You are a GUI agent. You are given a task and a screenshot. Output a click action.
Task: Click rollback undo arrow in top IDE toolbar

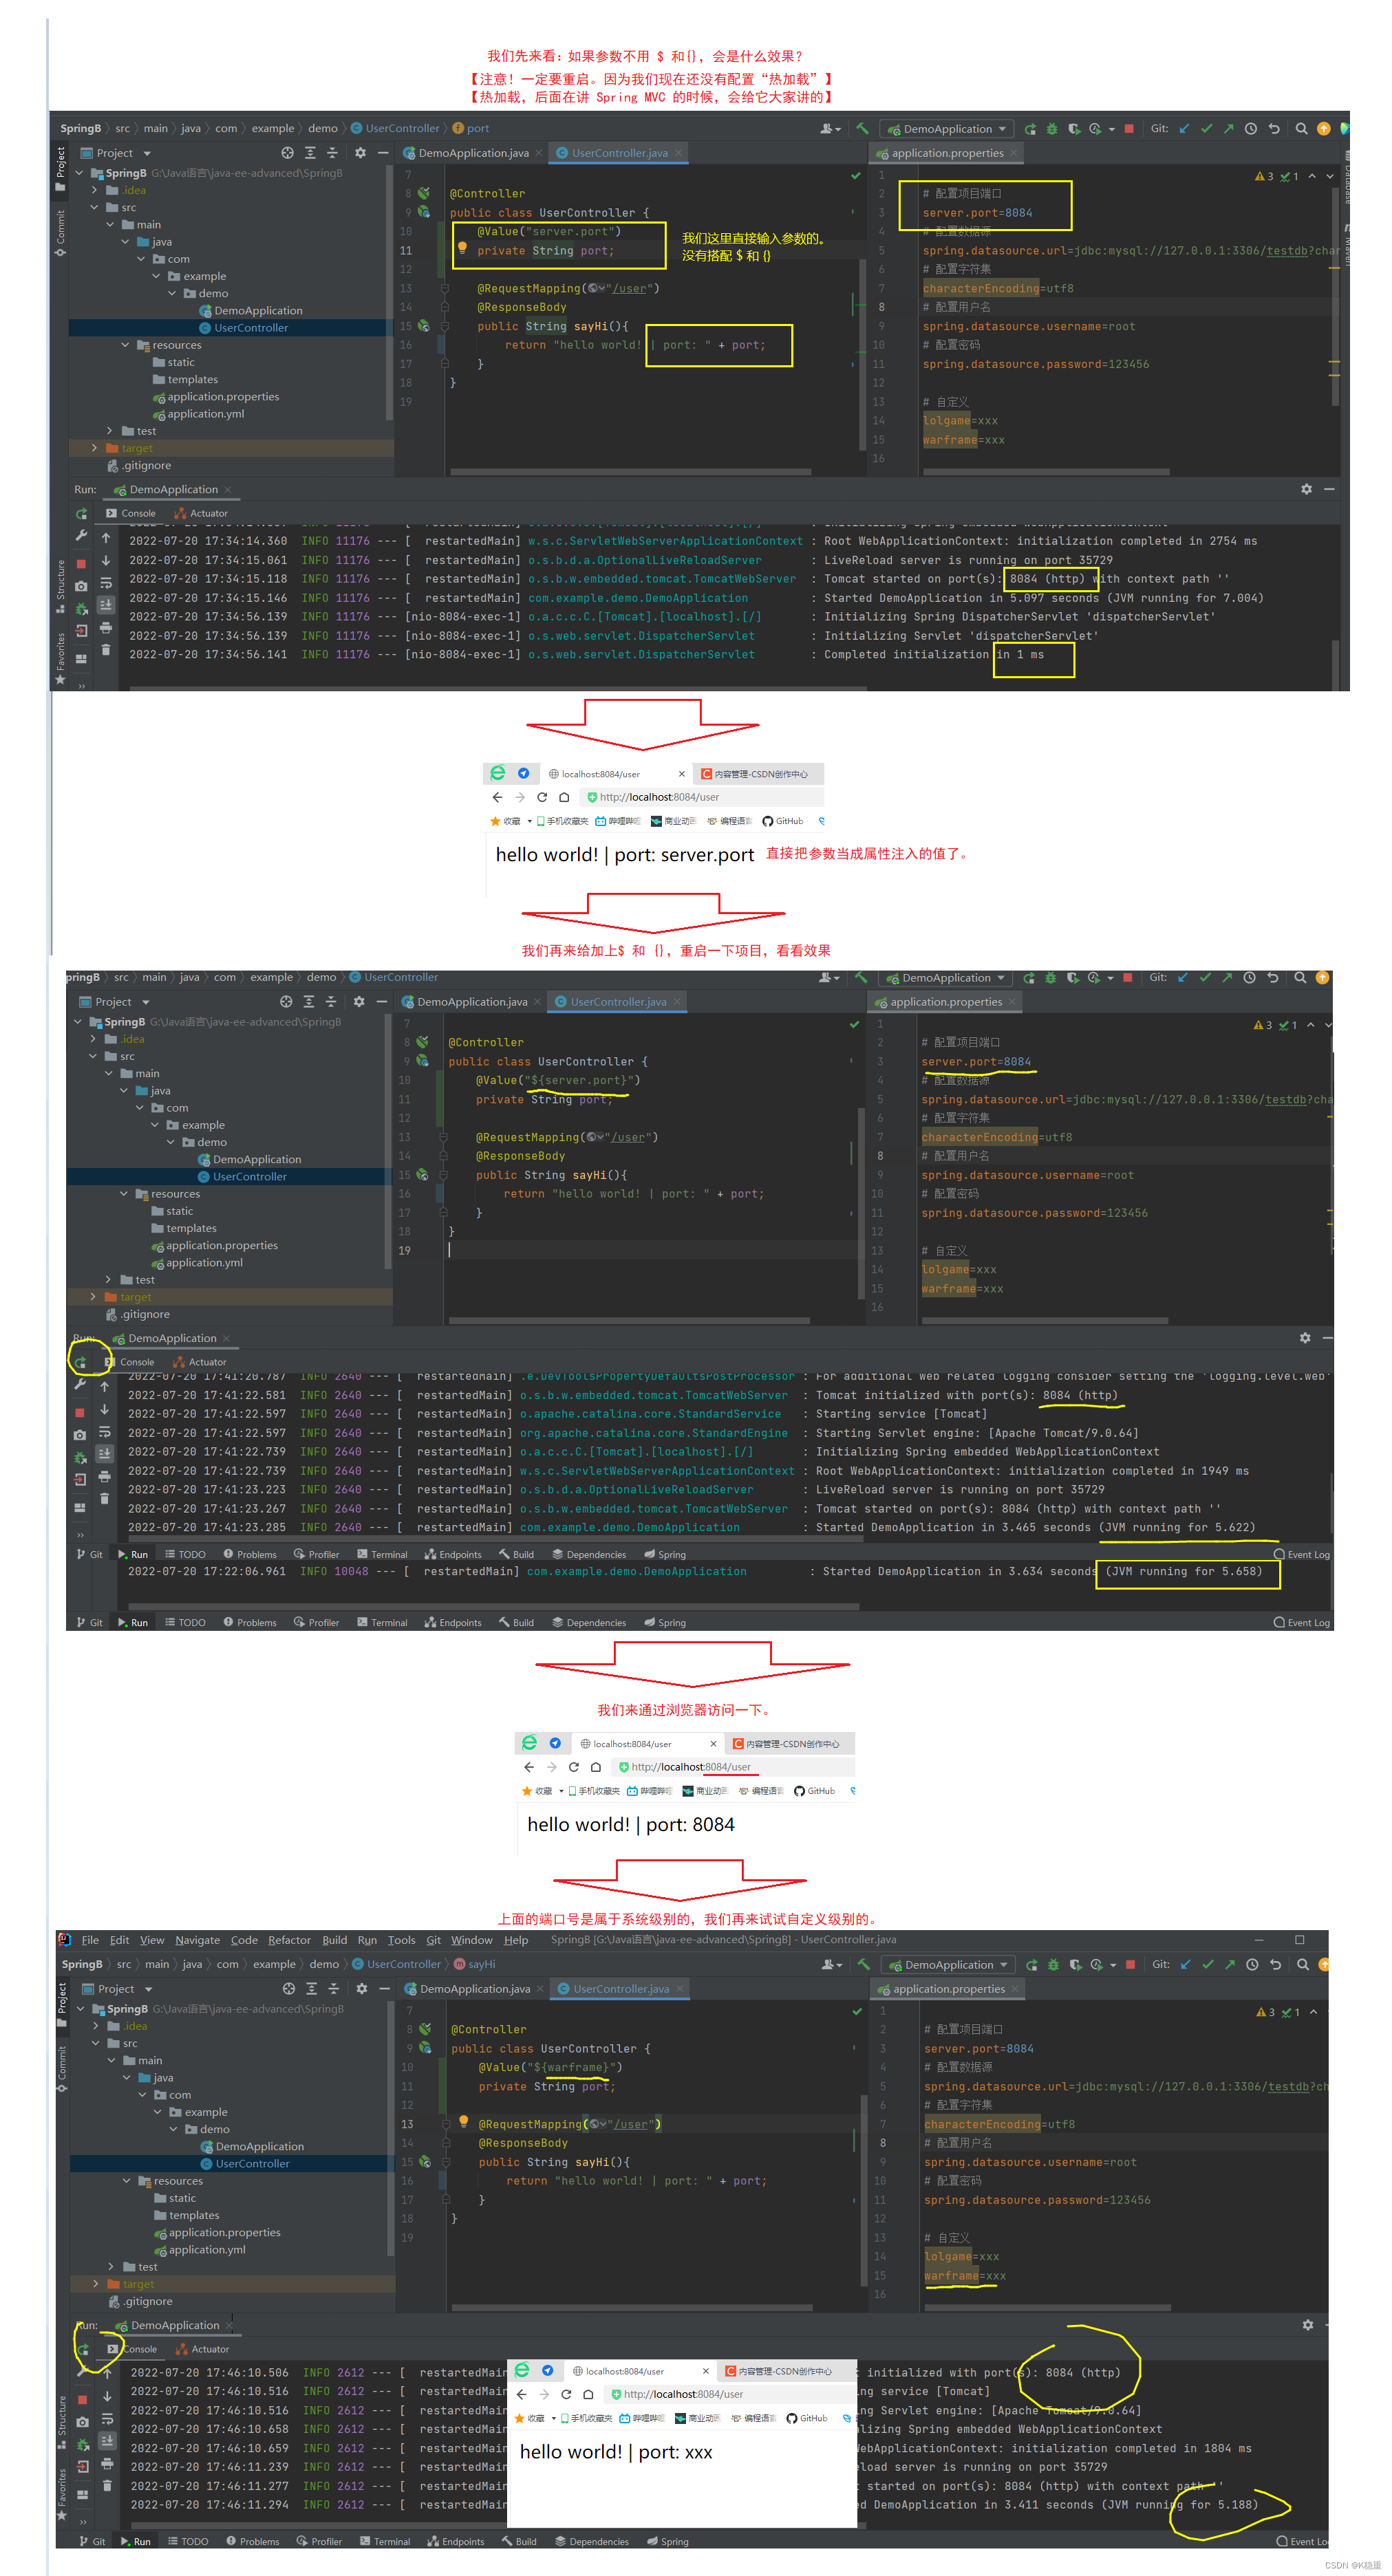pos(1274,128)
